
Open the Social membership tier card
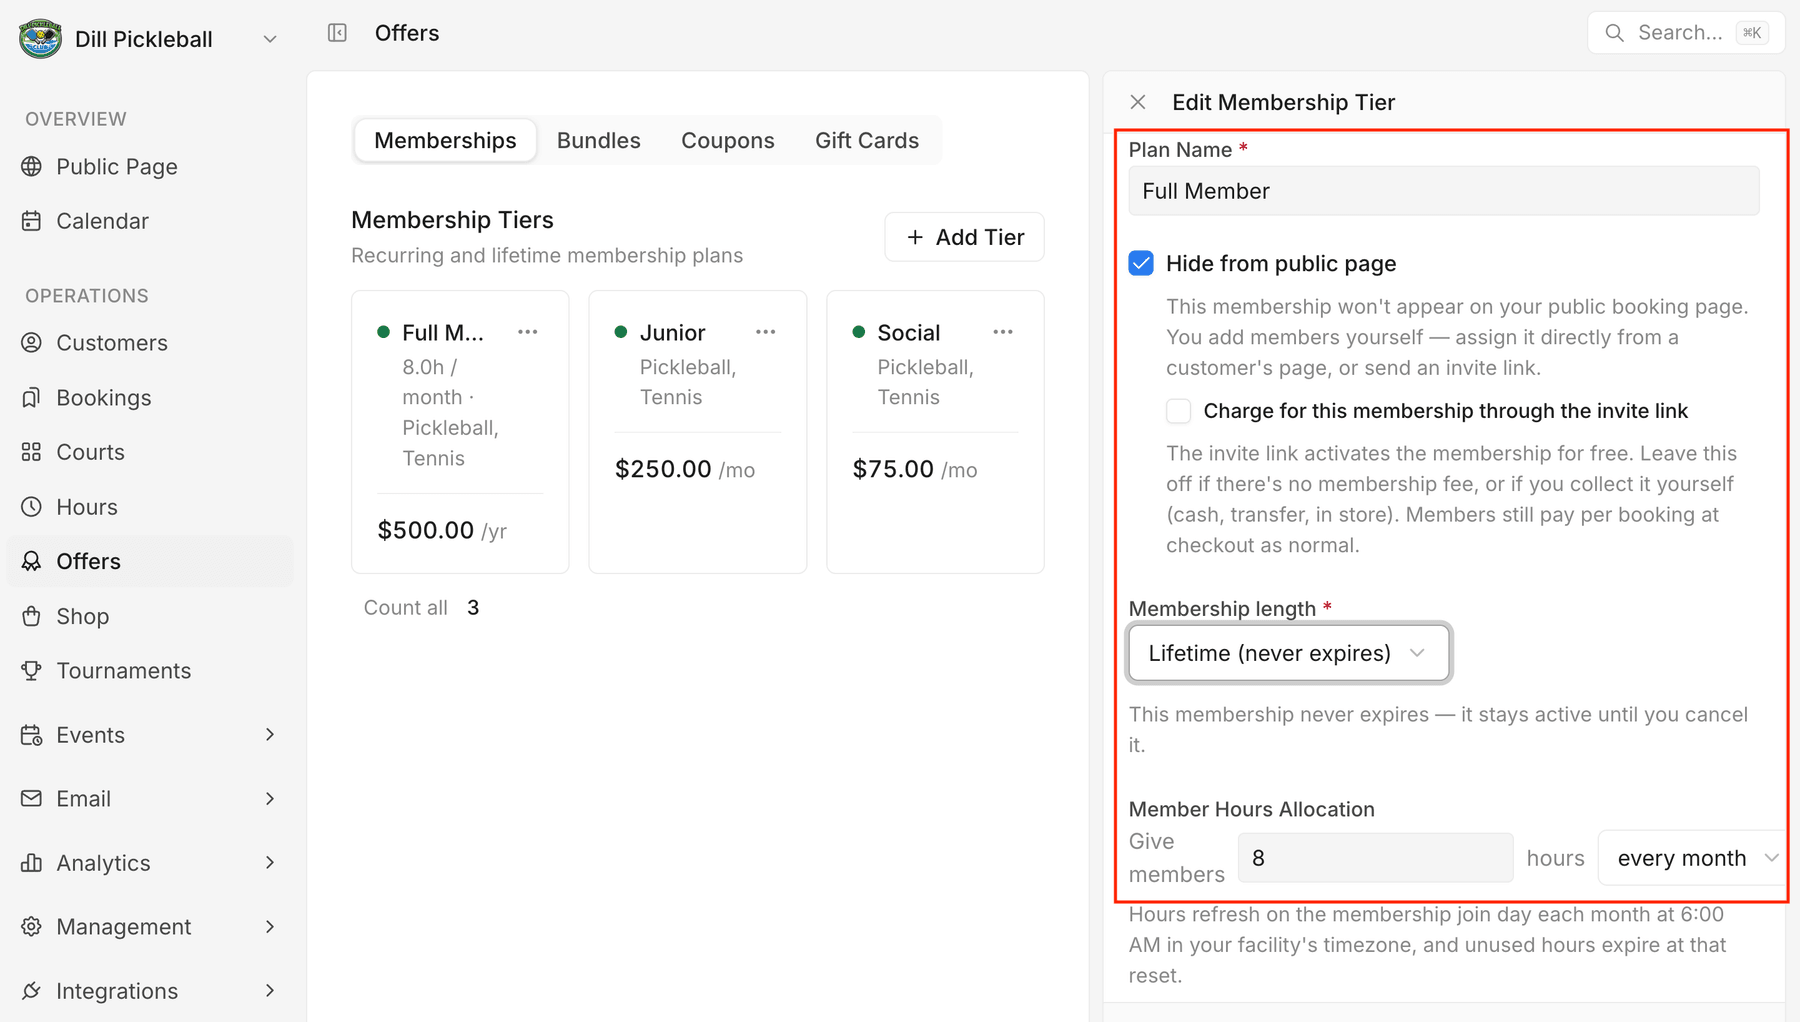point(936,432)
